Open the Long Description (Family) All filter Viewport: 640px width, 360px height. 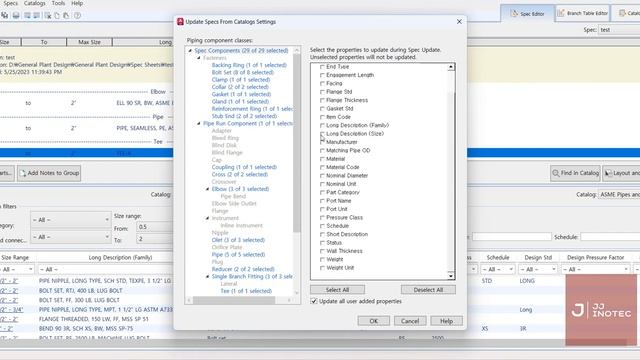pyautogui.click(x=105, y=269)
